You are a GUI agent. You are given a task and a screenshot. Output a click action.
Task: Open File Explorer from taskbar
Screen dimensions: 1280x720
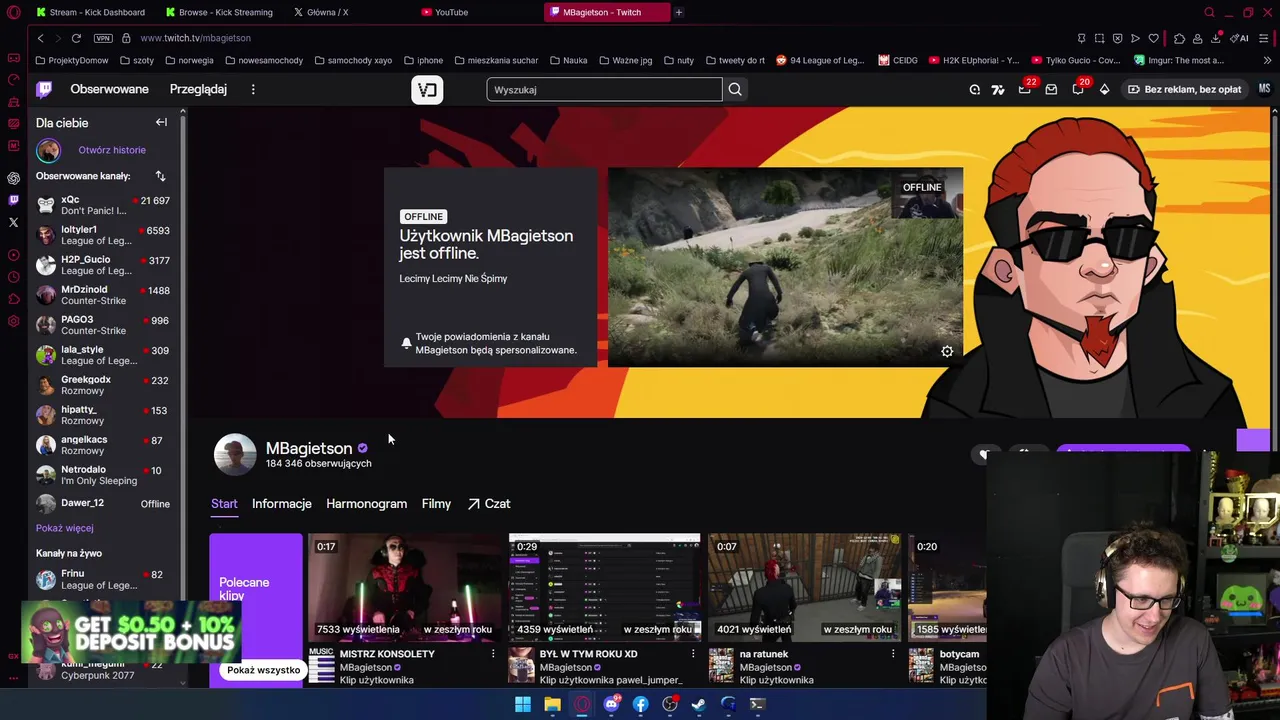(x=552, y=704)
